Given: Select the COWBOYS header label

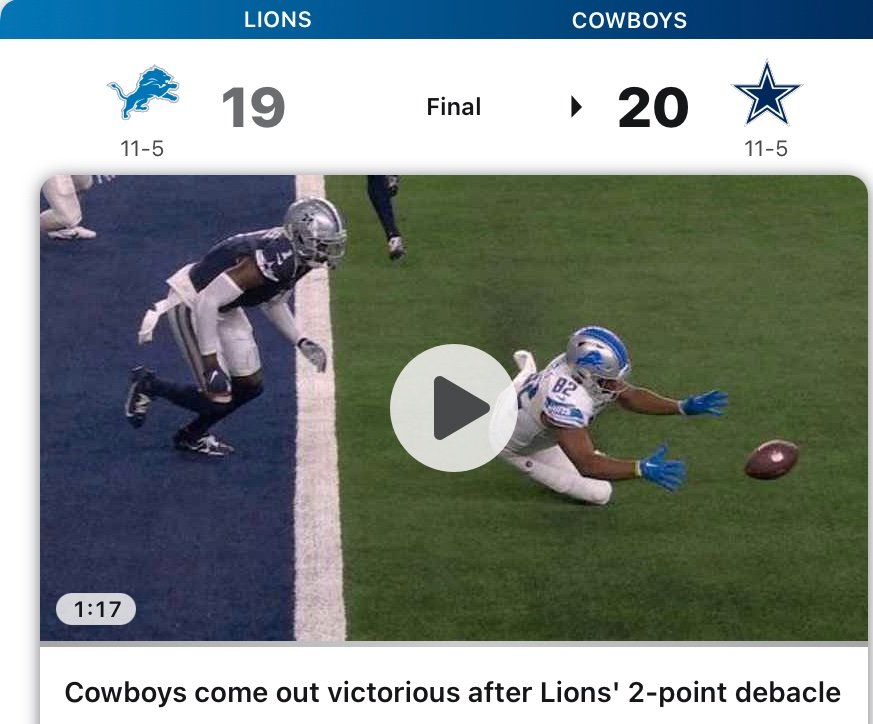Looking at the screenshot, I should tap(629, 21).
